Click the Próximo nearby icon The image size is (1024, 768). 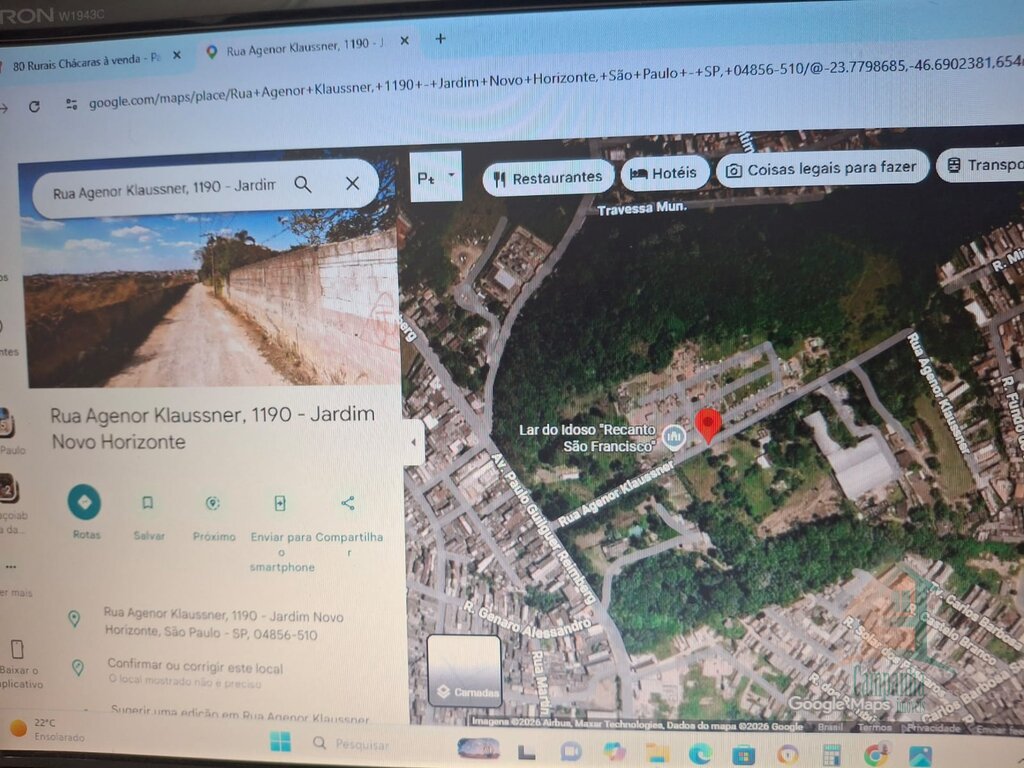pos(213,503)
